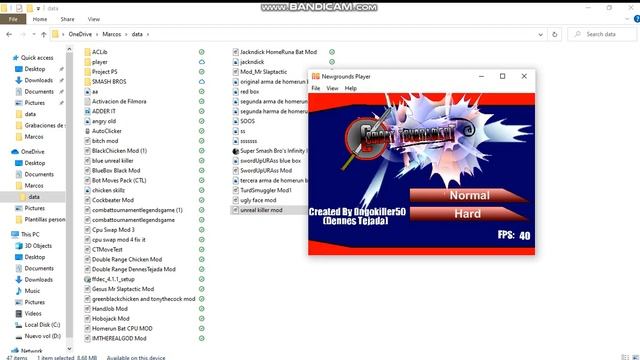This screenshot has height=360, width=640.
Task: Click navigation pane scrollbar down arrow
Action: click(x=69, y=349)
